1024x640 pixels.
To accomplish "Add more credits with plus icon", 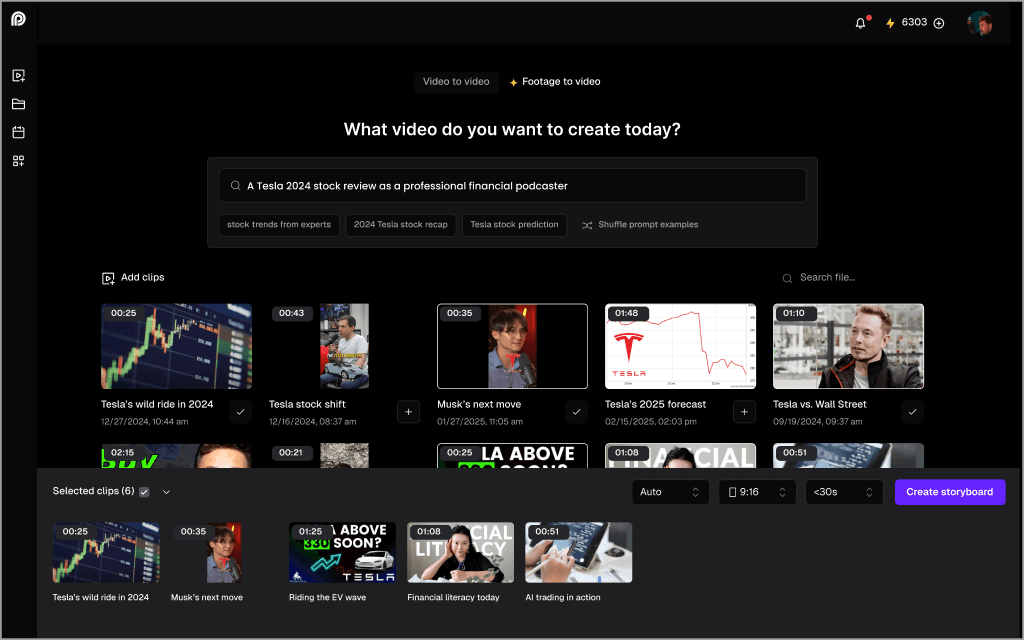I will click(x=939, y=24).
